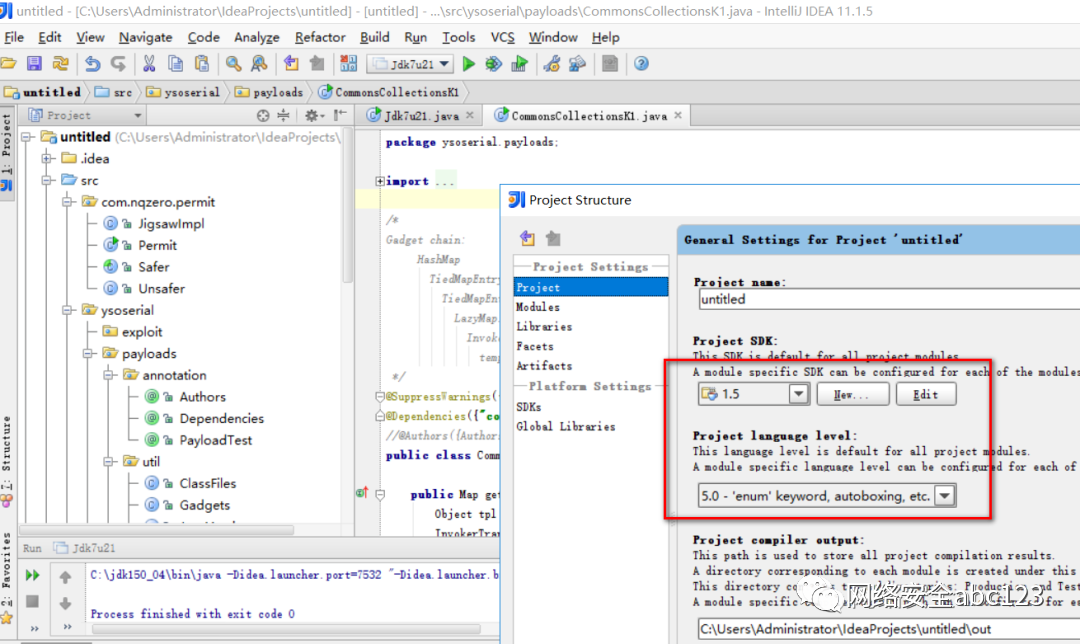
Task: Collapse all nodes in the Project panel
Action: click(x=283, y=116)
